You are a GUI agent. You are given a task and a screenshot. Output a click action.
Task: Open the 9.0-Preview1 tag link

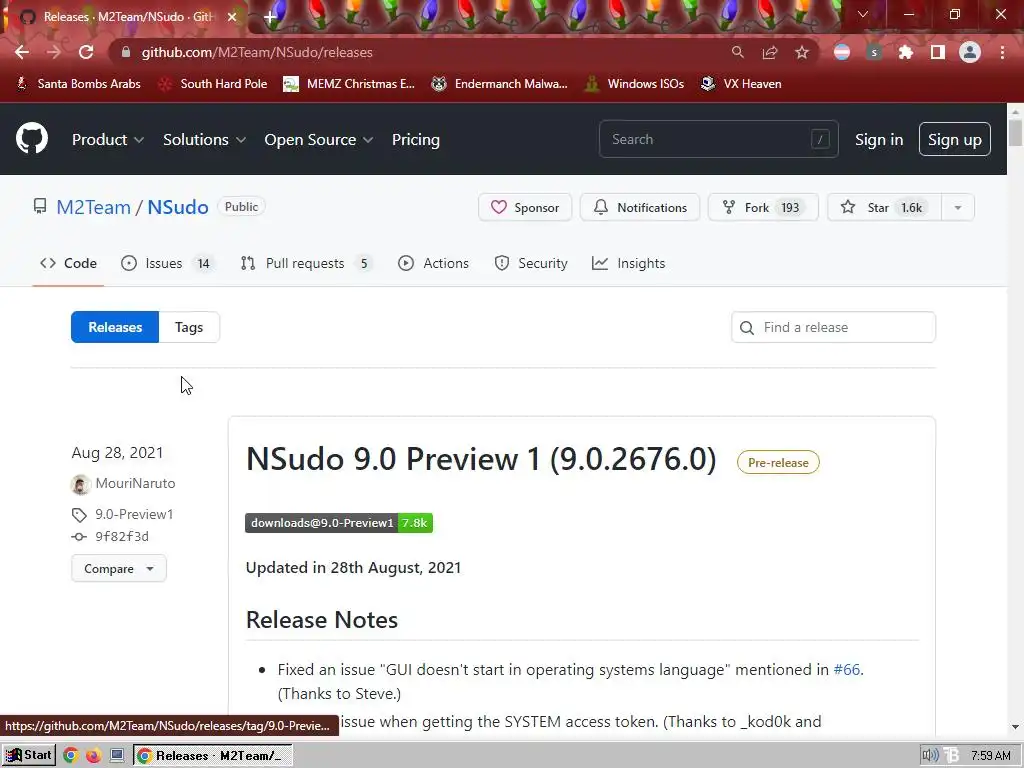134,514
